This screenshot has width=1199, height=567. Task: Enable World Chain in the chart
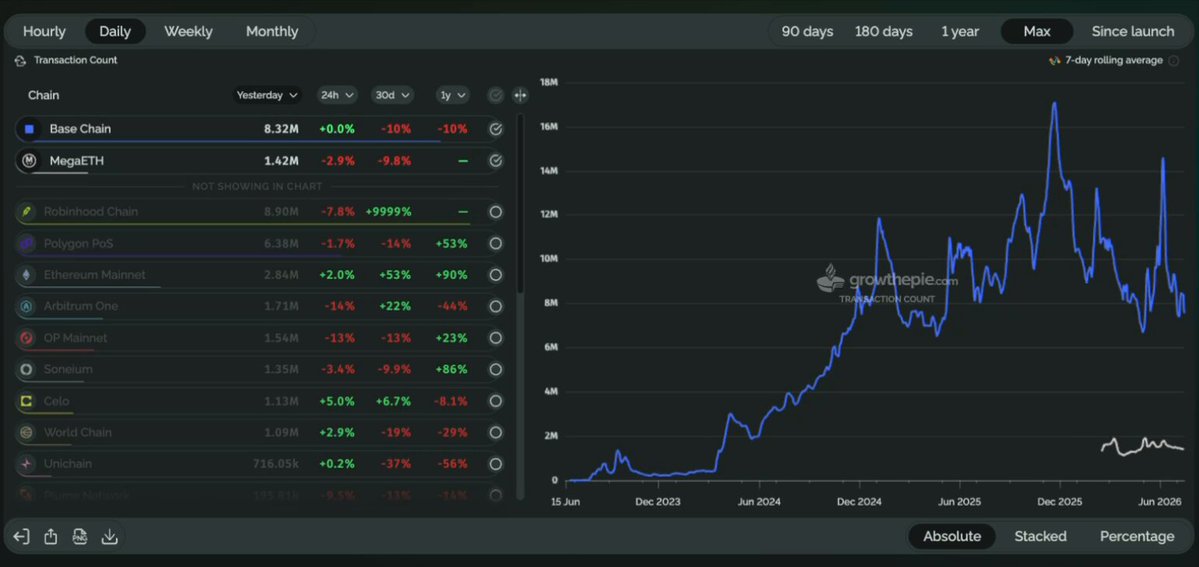(496, 432)
